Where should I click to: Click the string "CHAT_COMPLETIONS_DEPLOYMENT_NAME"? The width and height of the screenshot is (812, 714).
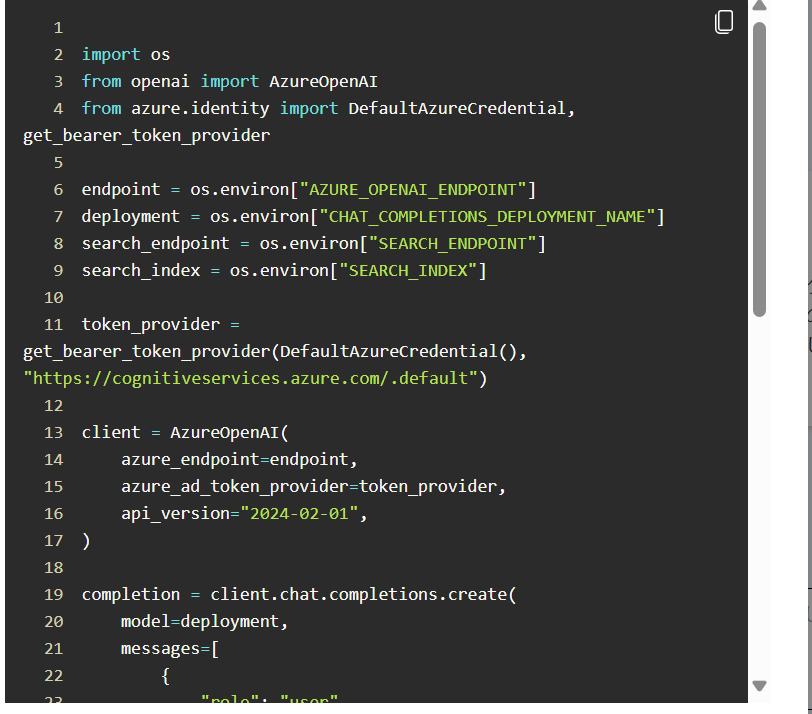[x=487, y=216]
